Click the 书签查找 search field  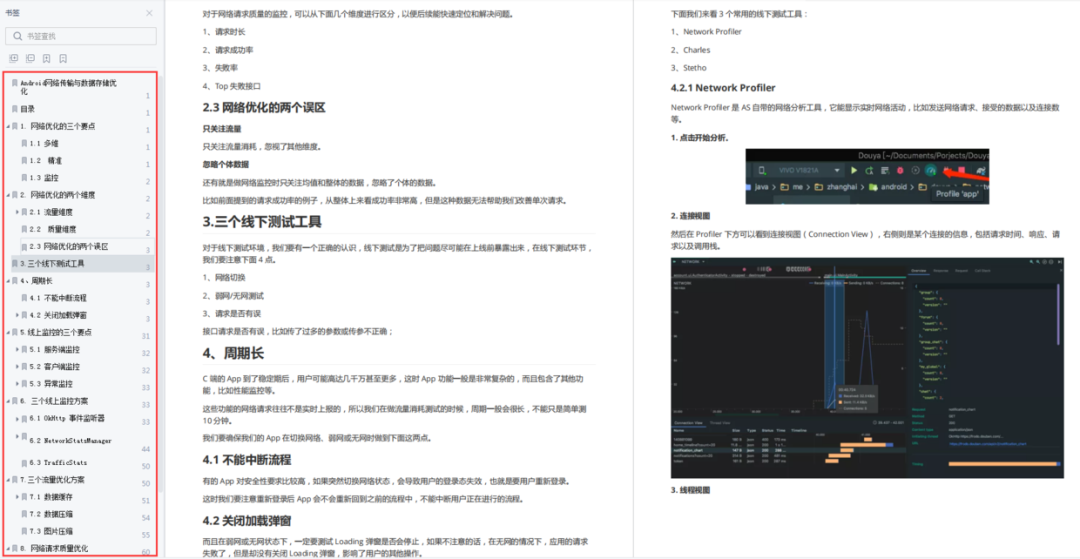point(81,36)
